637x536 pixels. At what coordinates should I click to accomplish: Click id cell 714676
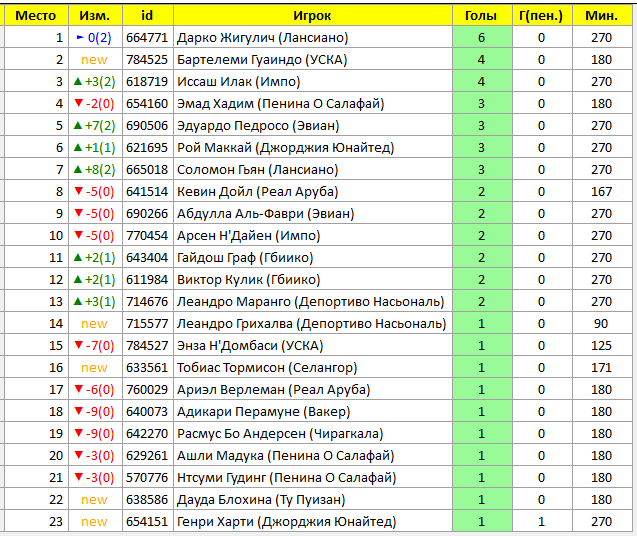pos(147,302)
